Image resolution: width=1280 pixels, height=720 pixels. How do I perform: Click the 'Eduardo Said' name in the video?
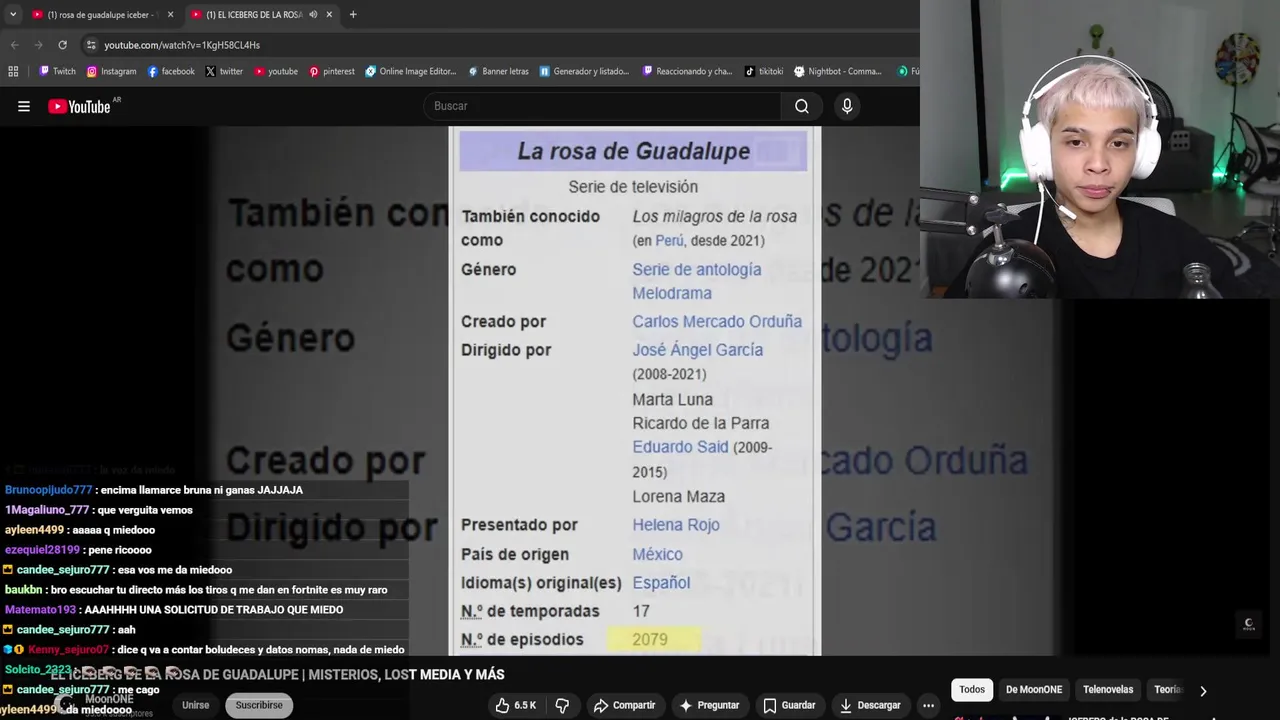click(x=680, y=447)
